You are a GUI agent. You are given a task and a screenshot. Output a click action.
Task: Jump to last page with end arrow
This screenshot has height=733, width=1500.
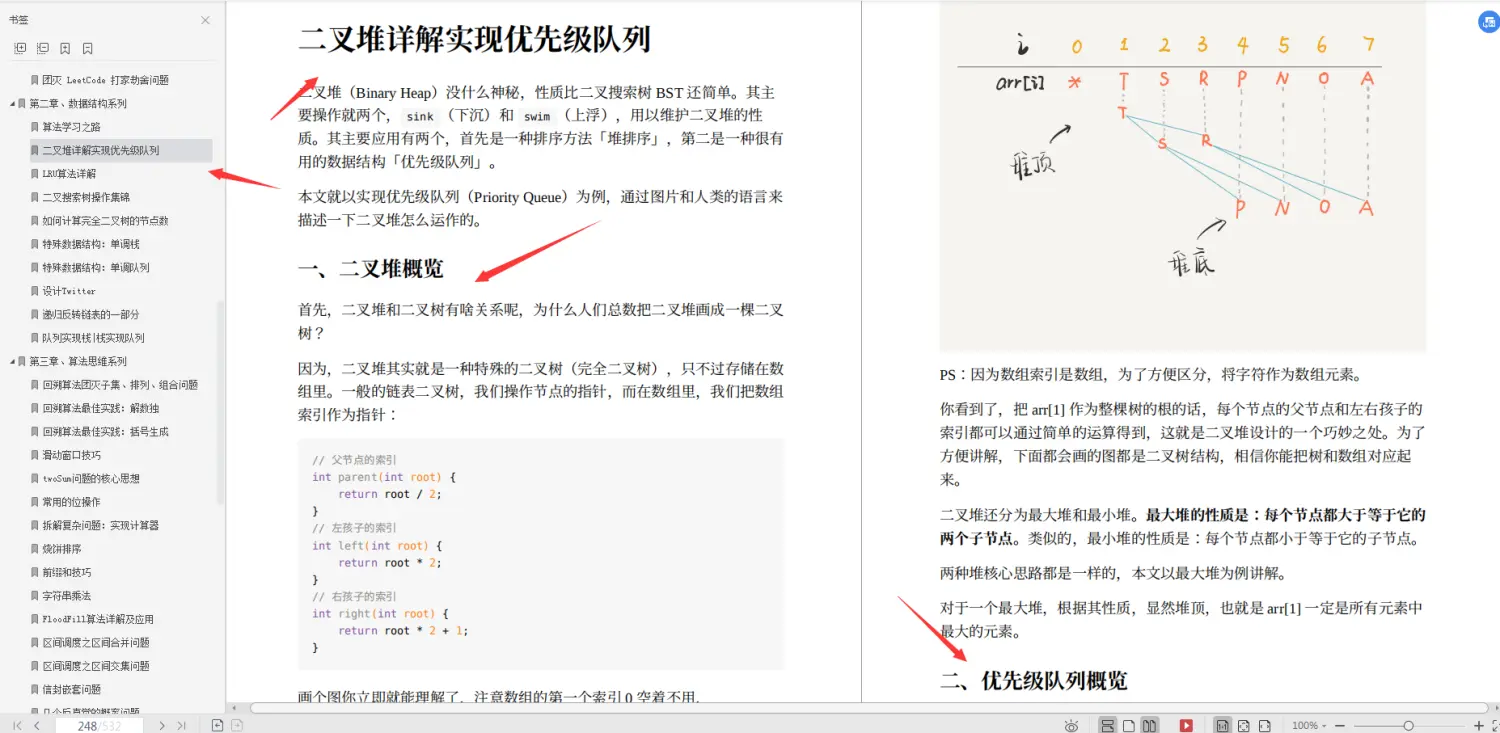182,724
